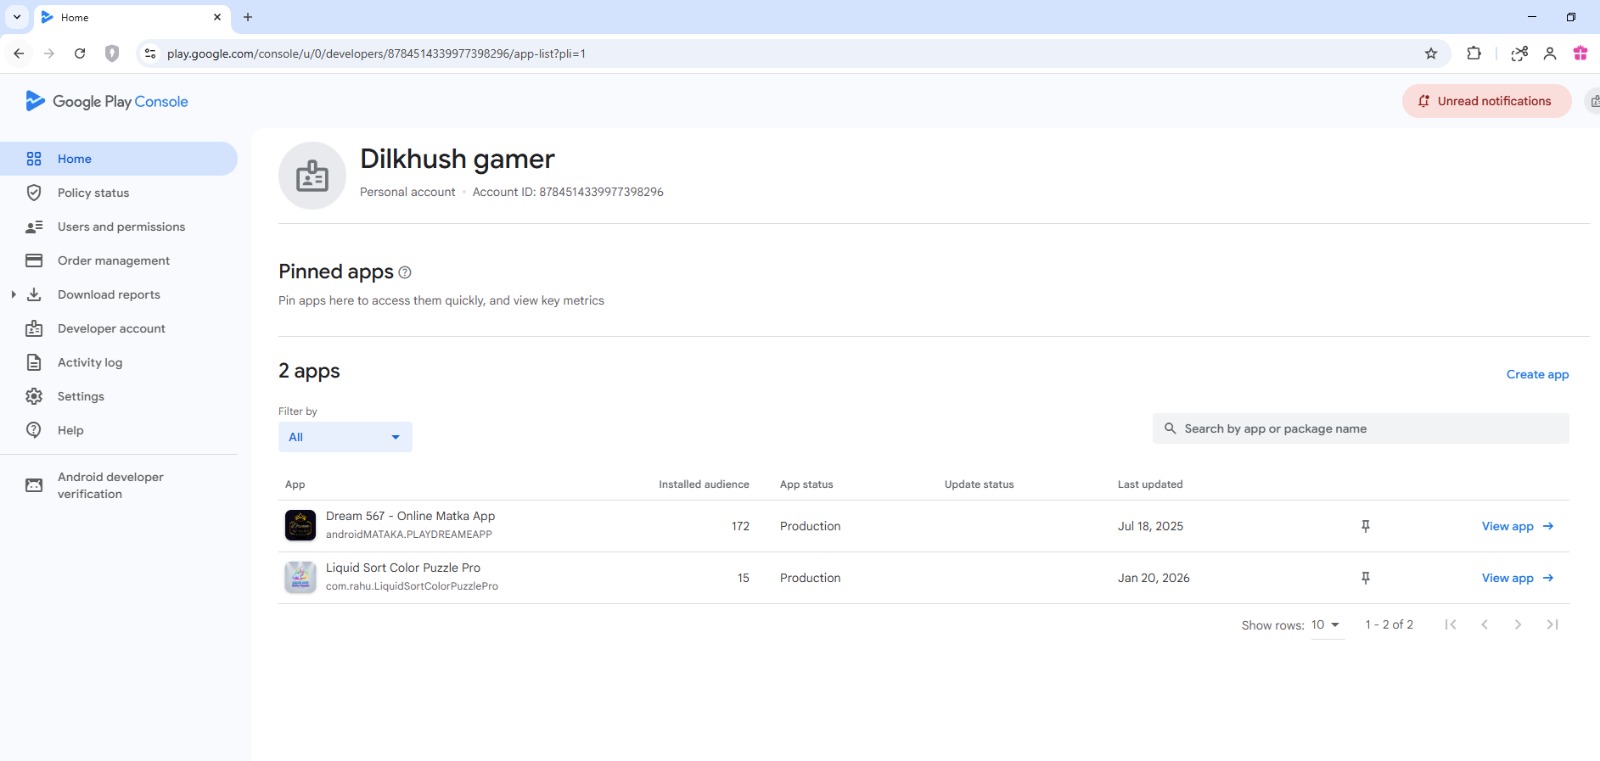This screenshot has height=761, width=1600.
Task: Open the Show rows dropdown
Action: point(1326,625)
